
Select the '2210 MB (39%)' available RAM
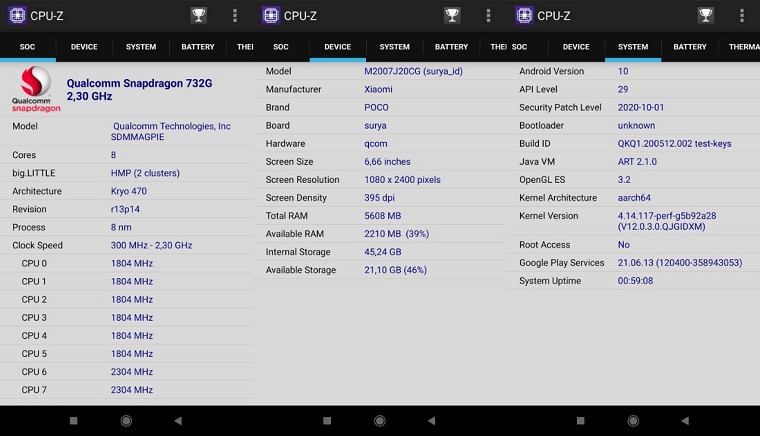(x=396, y=234)
